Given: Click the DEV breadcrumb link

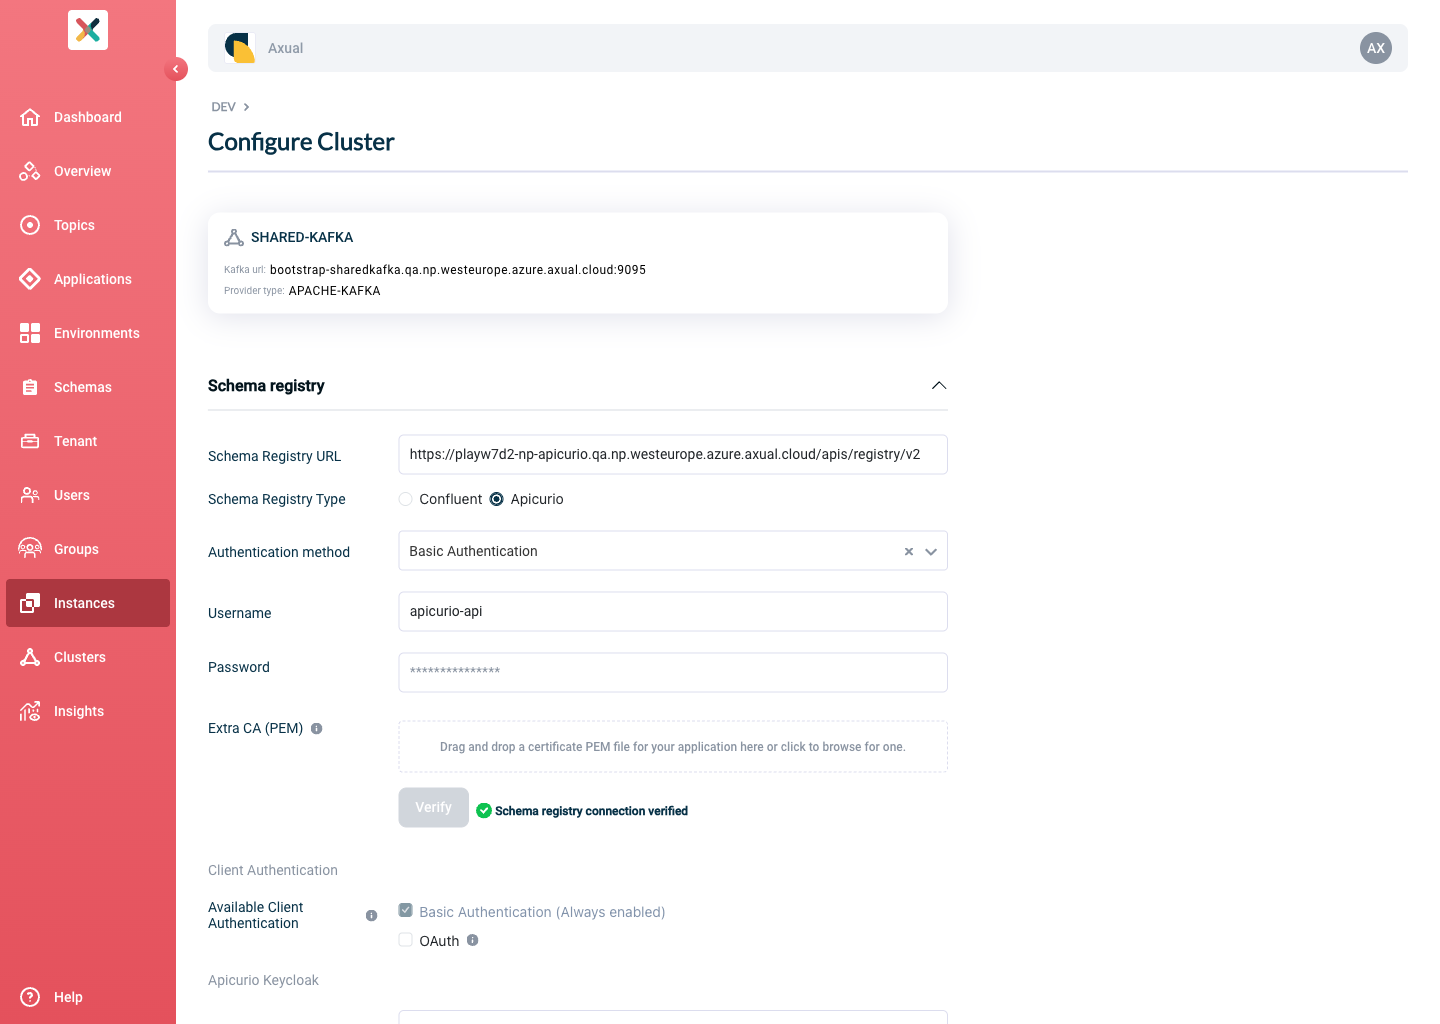Looking at the screenshot, I should tap(223, 107).
